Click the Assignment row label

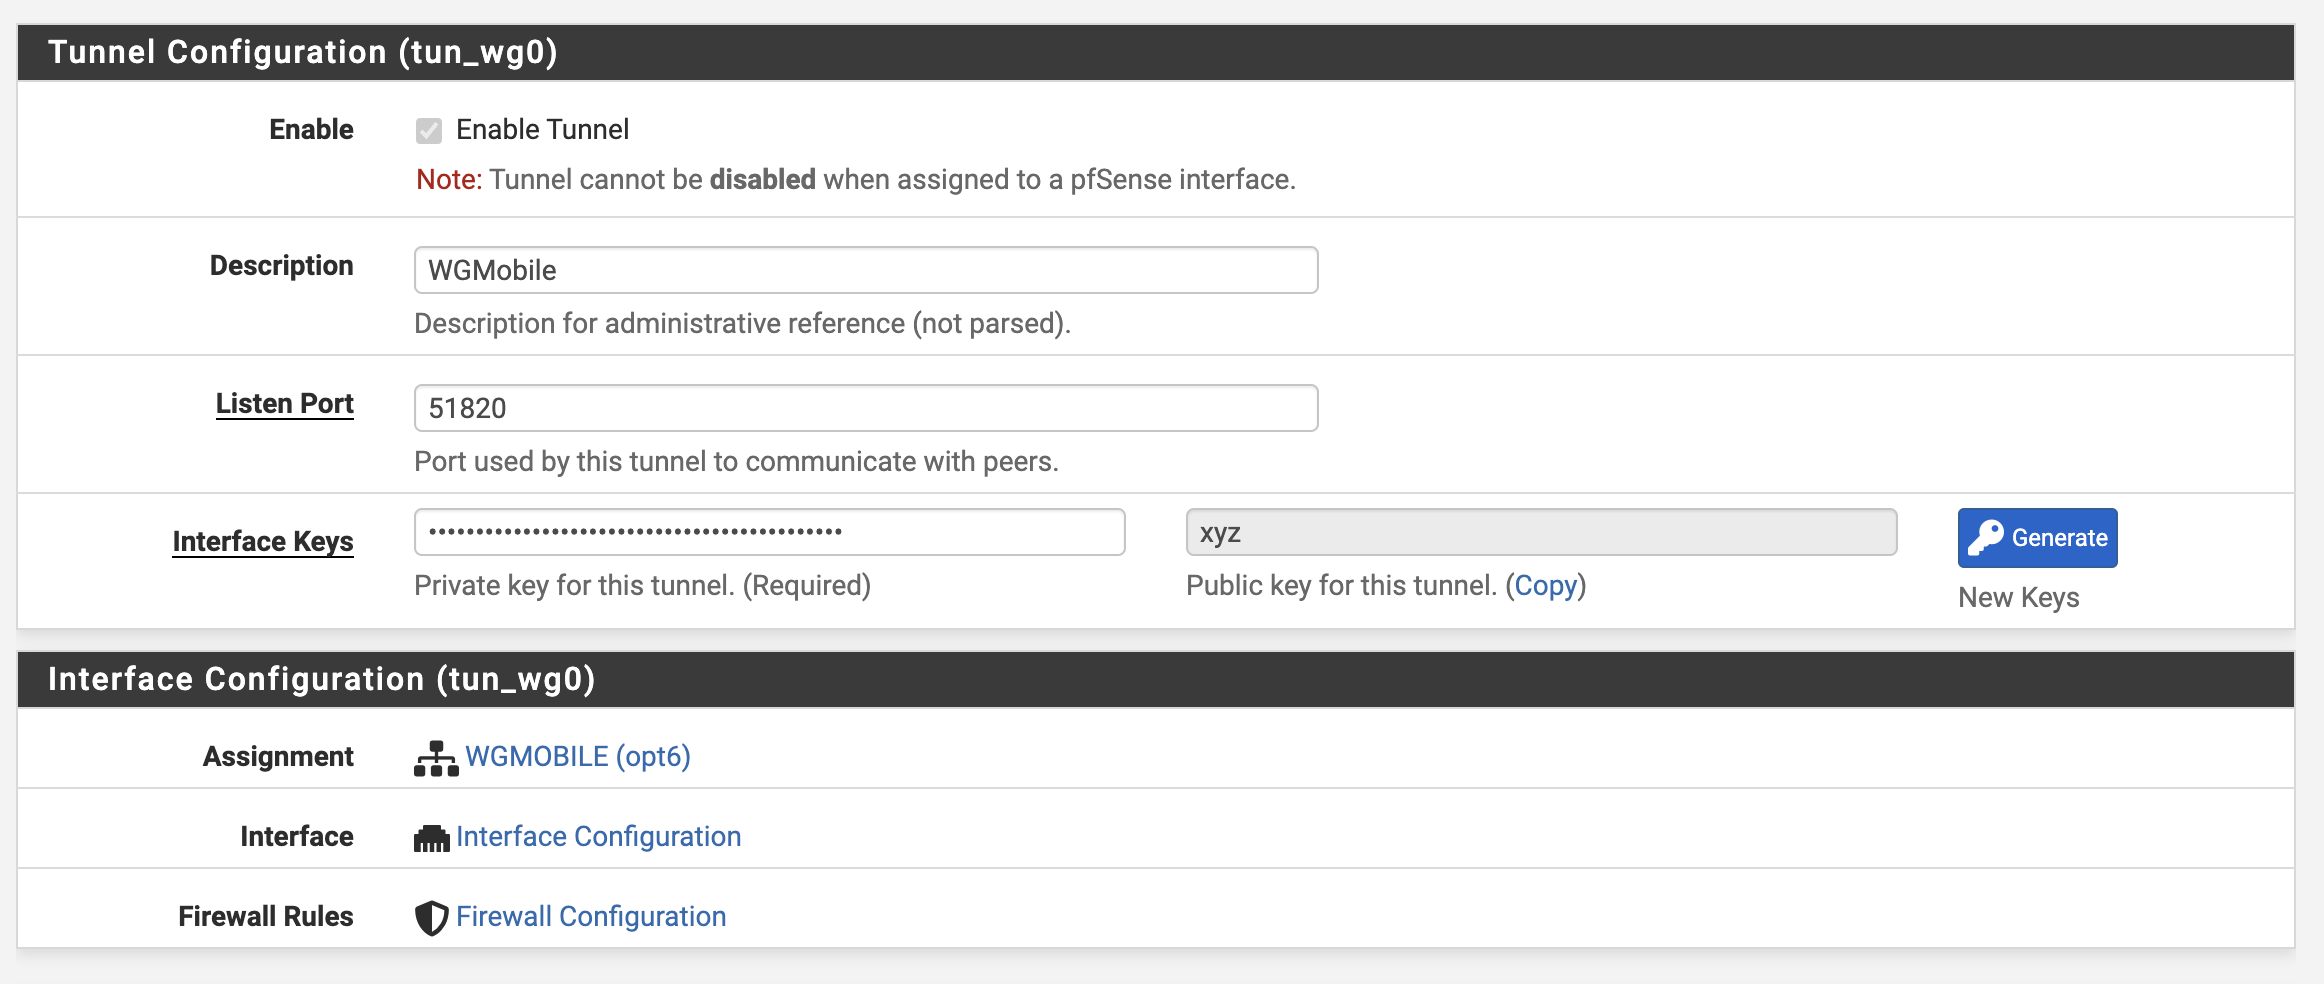pos(278,756)
